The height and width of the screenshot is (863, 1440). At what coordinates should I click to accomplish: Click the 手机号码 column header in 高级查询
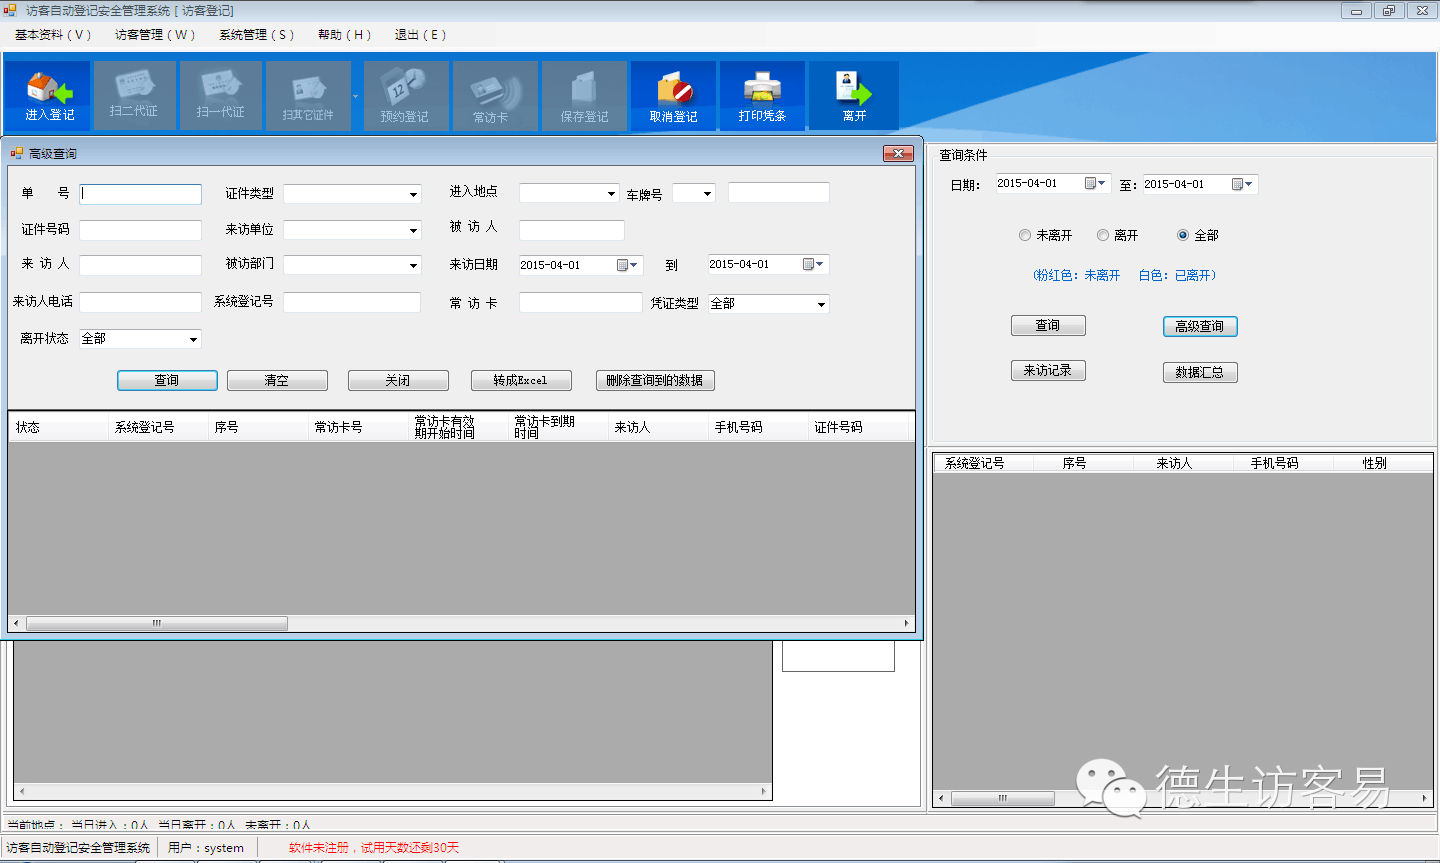[758, 427]
